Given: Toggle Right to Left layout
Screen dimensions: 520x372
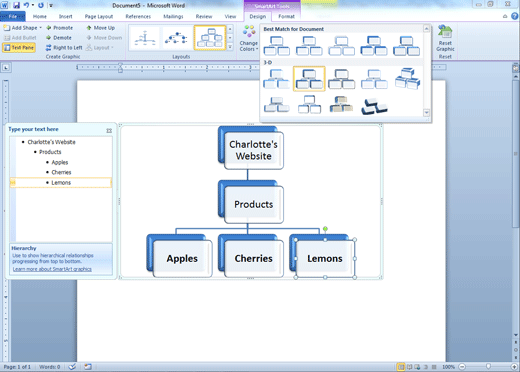Looking at the screenshot, I should point(64,48).
